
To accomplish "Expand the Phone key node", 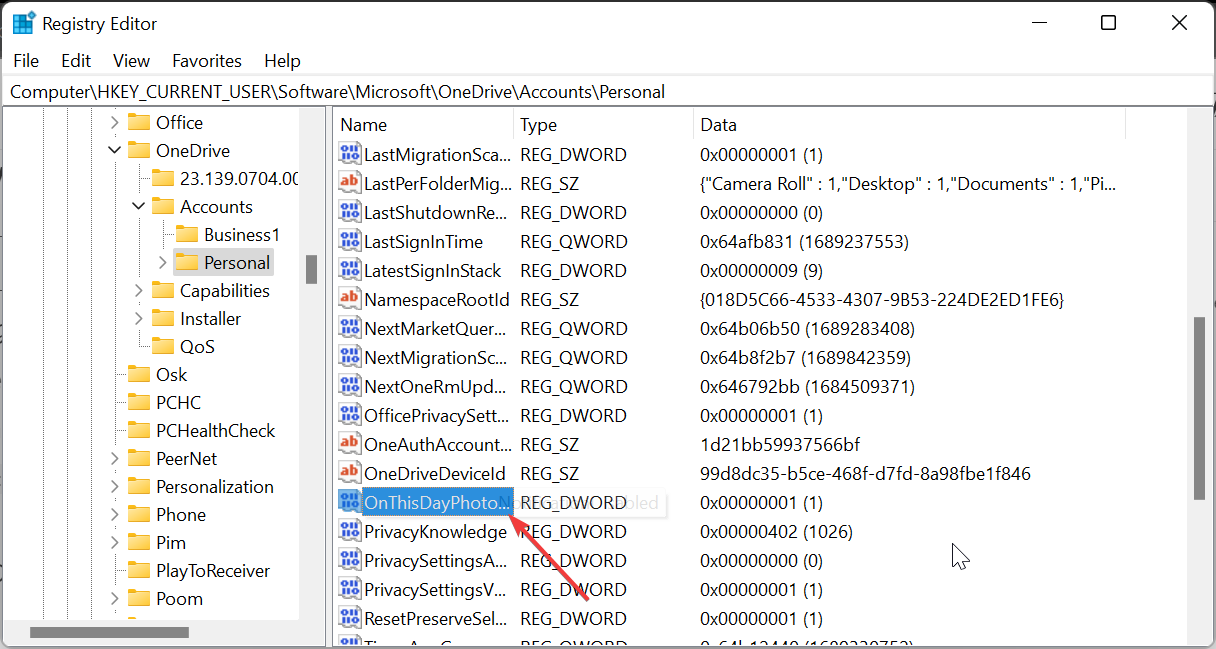I will (x=114, y=515).
